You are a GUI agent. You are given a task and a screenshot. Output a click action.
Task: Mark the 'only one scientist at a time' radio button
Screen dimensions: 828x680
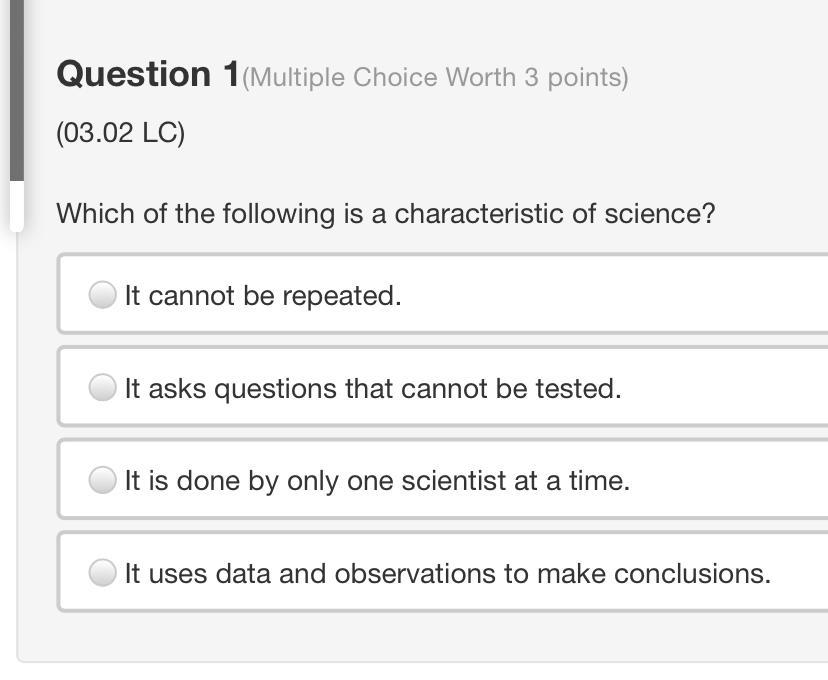pyautogui.click(x=102, y=481)
